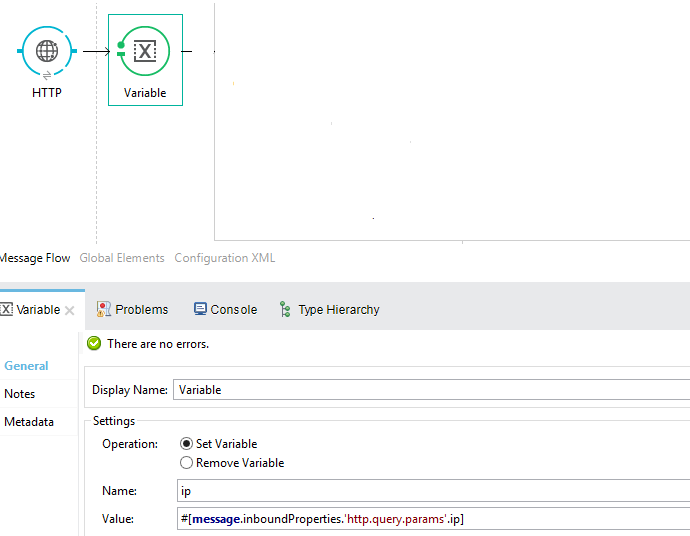
Task: Select the HTTP connector icon in flow
Action: coord(47,51)
